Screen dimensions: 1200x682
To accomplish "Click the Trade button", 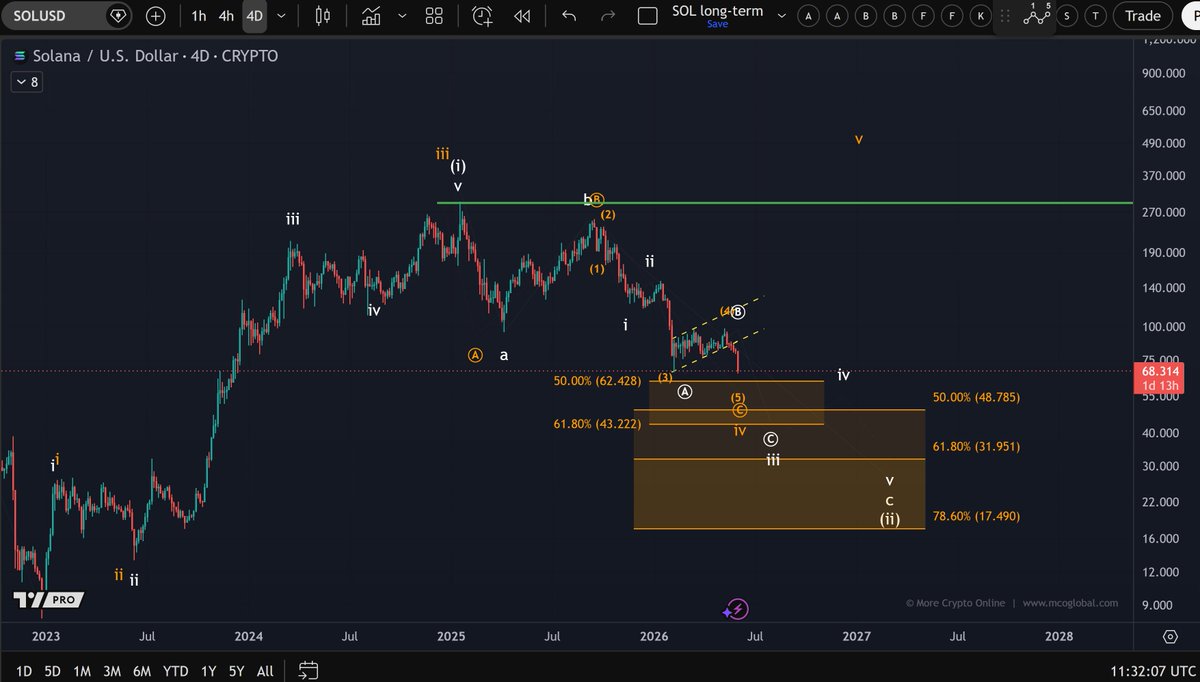I will (x=1143, y=16).
